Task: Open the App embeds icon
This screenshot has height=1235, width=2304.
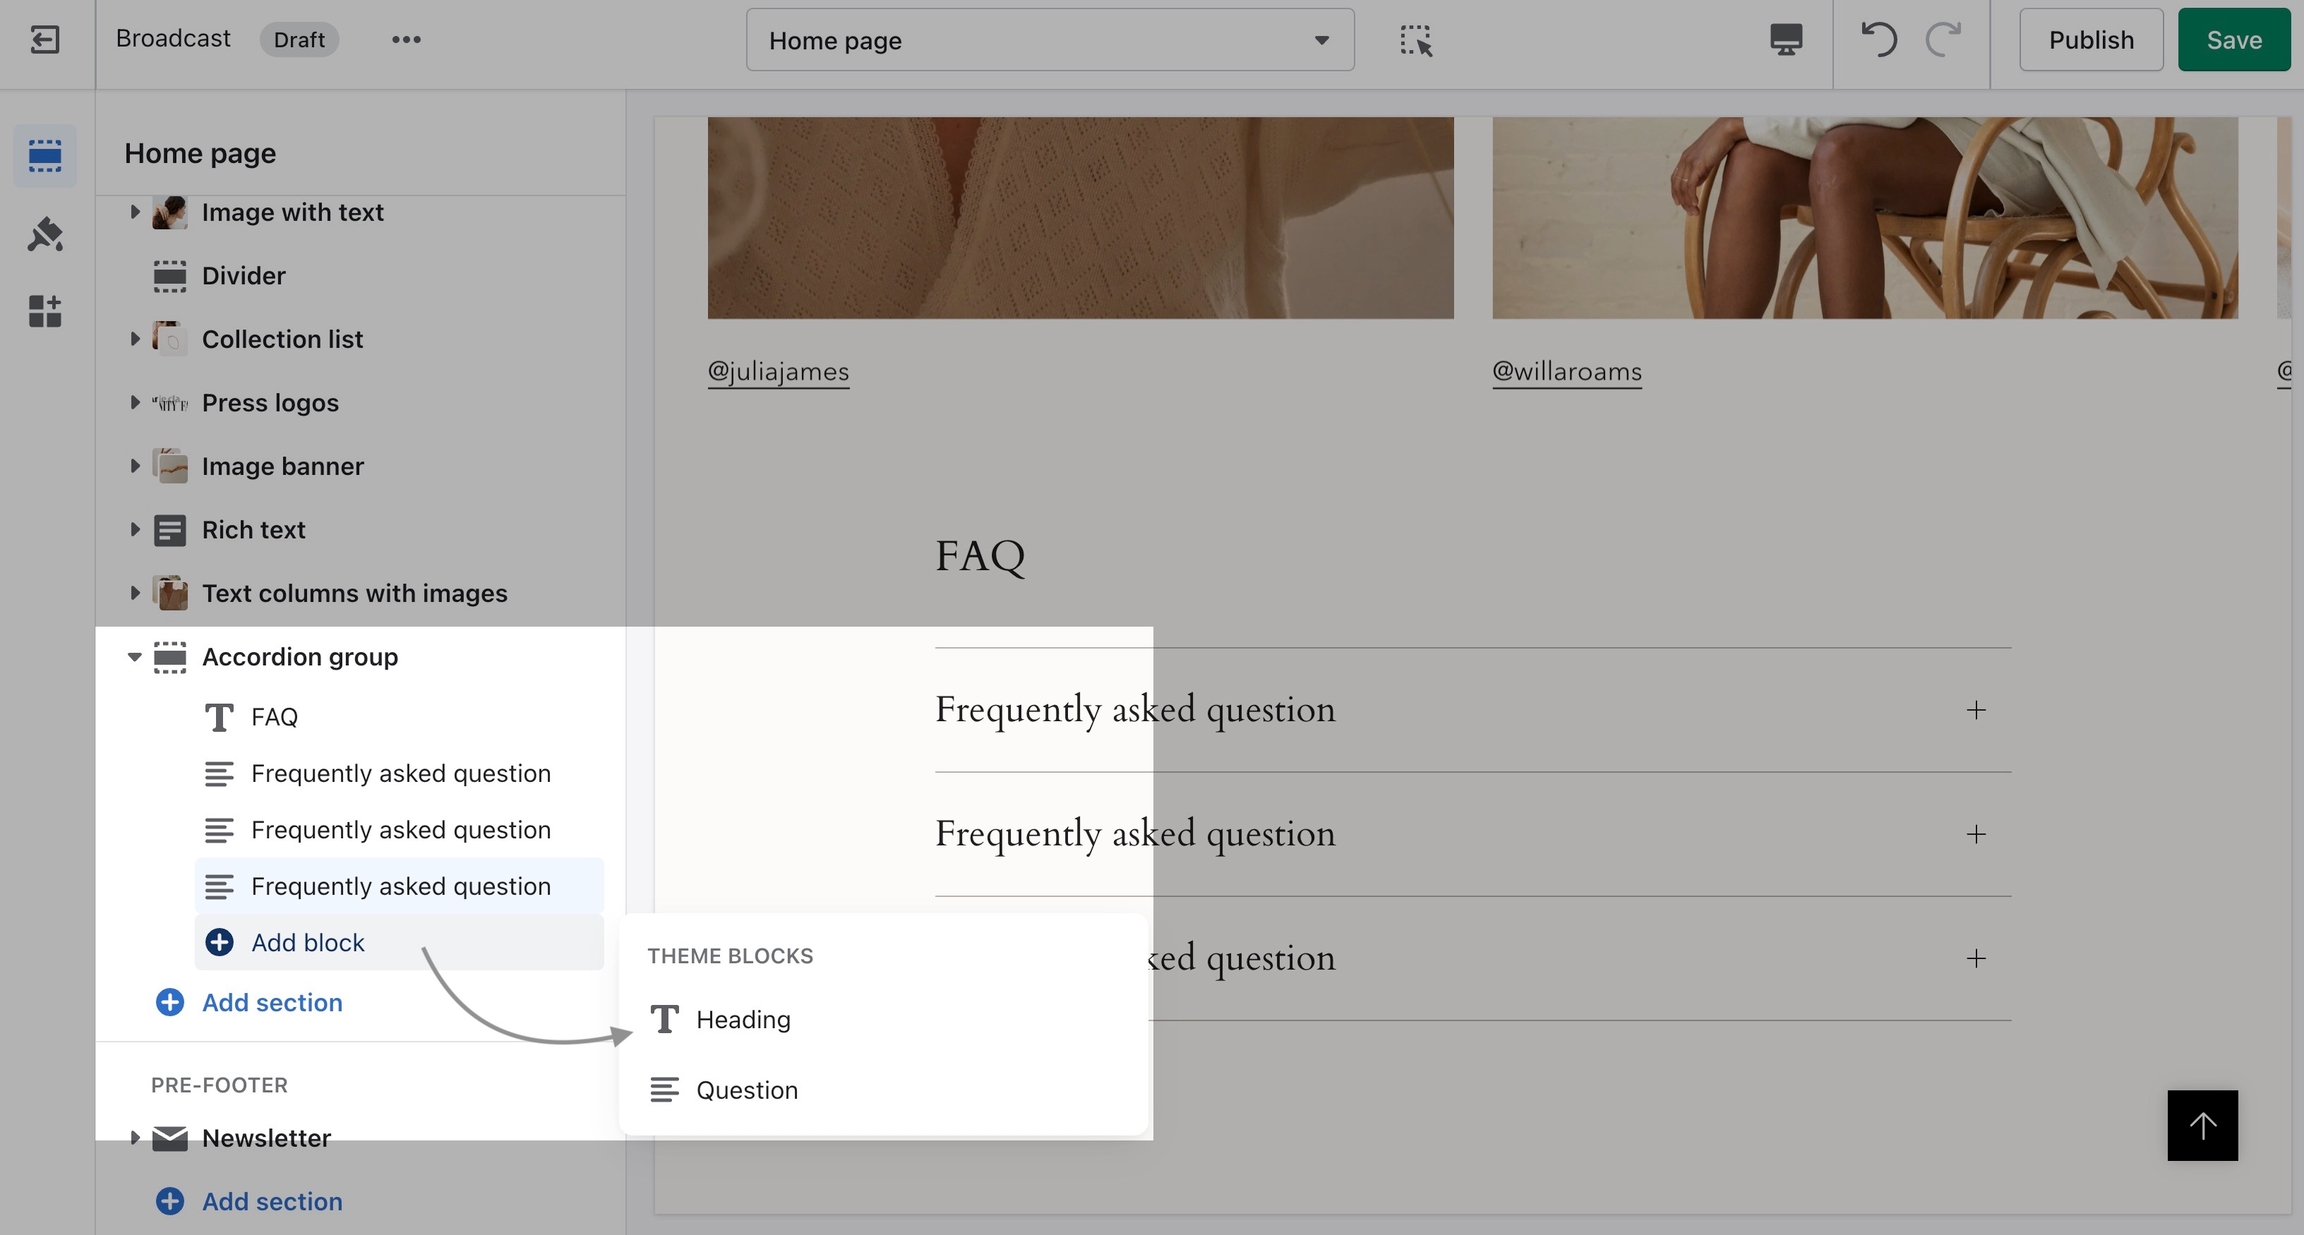Action: click(x=45, y=311)
